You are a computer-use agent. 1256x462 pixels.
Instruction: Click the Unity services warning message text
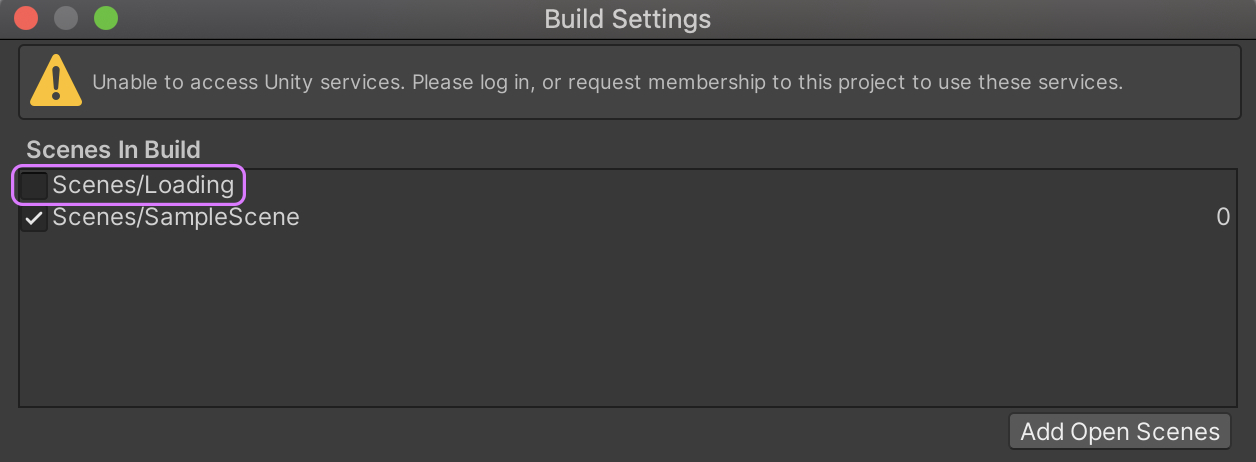pyautogui.click(x=608, y=82)
